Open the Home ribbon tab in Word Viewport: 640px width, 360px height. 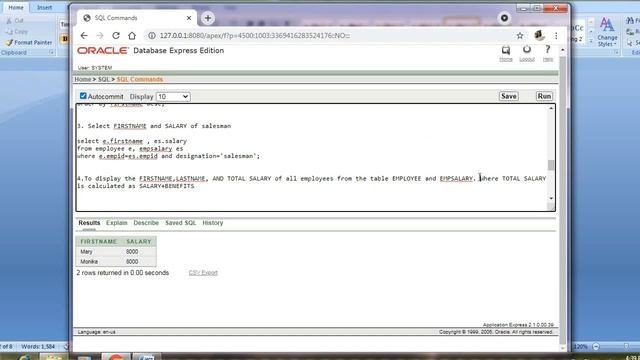click(16, 7)
